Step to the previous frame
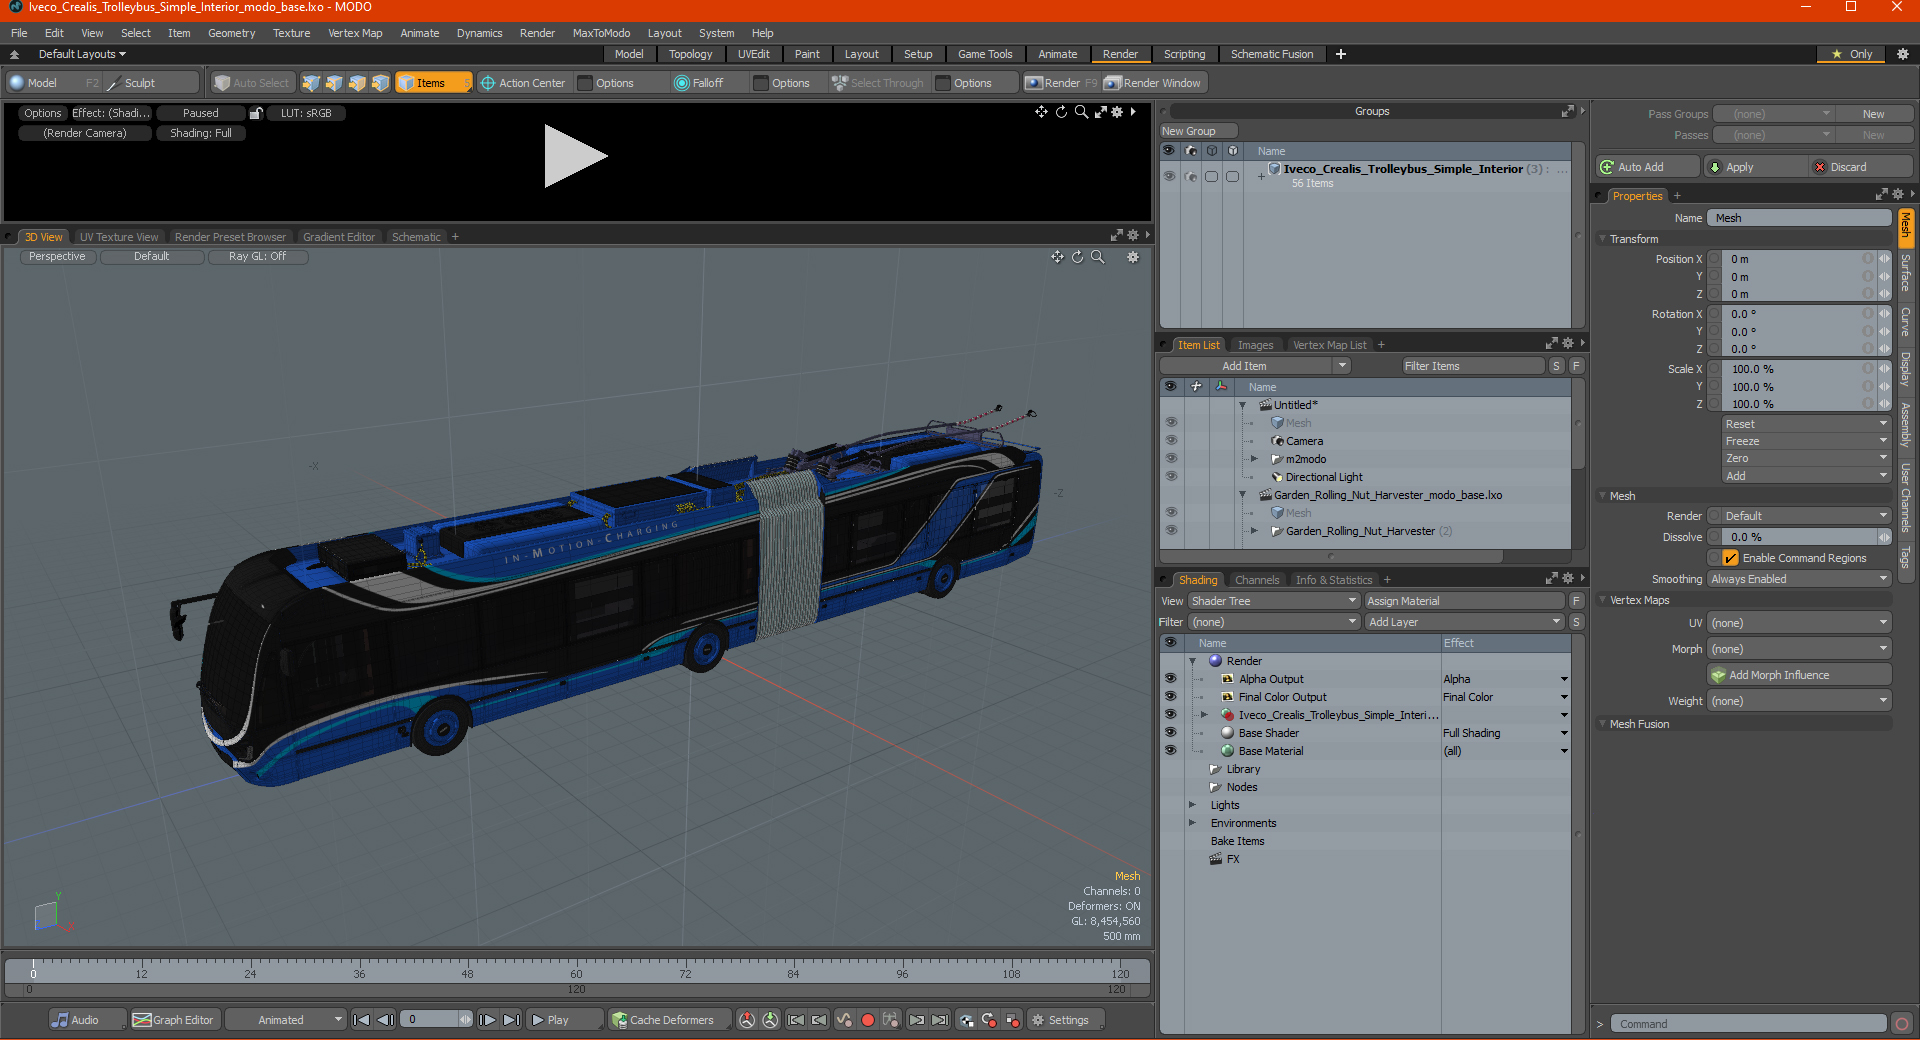Image resolution: width=1920 pixels, height=1040 pixels. 385,1020
